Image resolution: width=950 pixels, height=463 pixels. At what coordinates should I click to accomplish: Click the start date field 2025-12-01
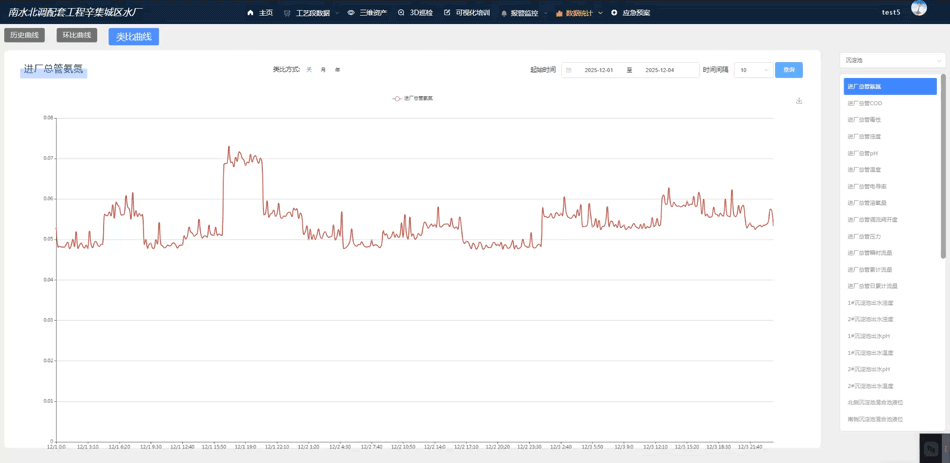coord(599,70)
